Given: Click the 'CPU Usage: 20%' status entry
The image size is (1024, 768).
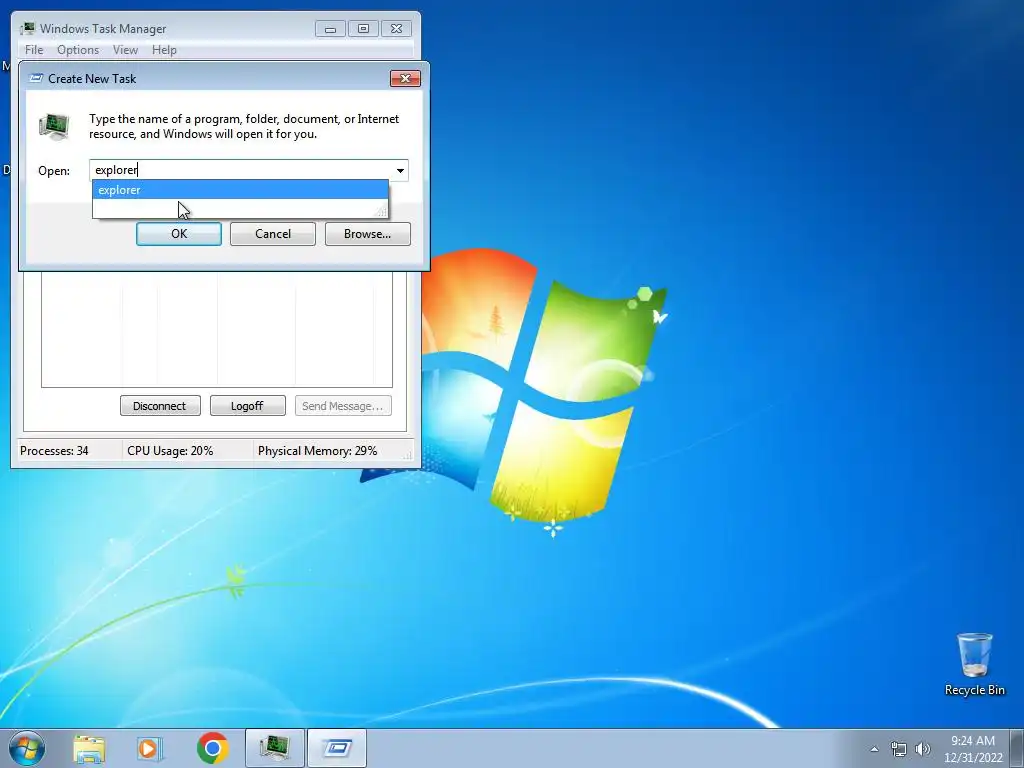Looking at the screenshot, I should (x=170, y=451).
